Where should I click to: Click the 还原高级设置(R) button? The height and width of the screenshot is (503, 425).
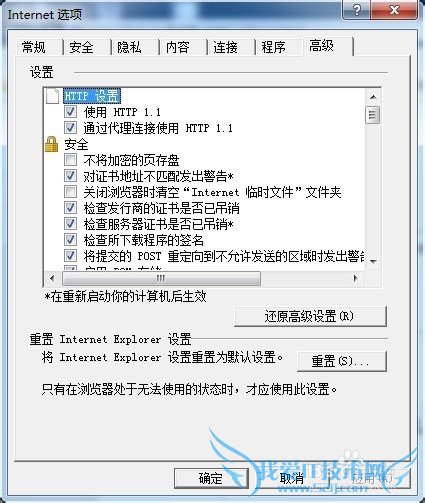310,316
